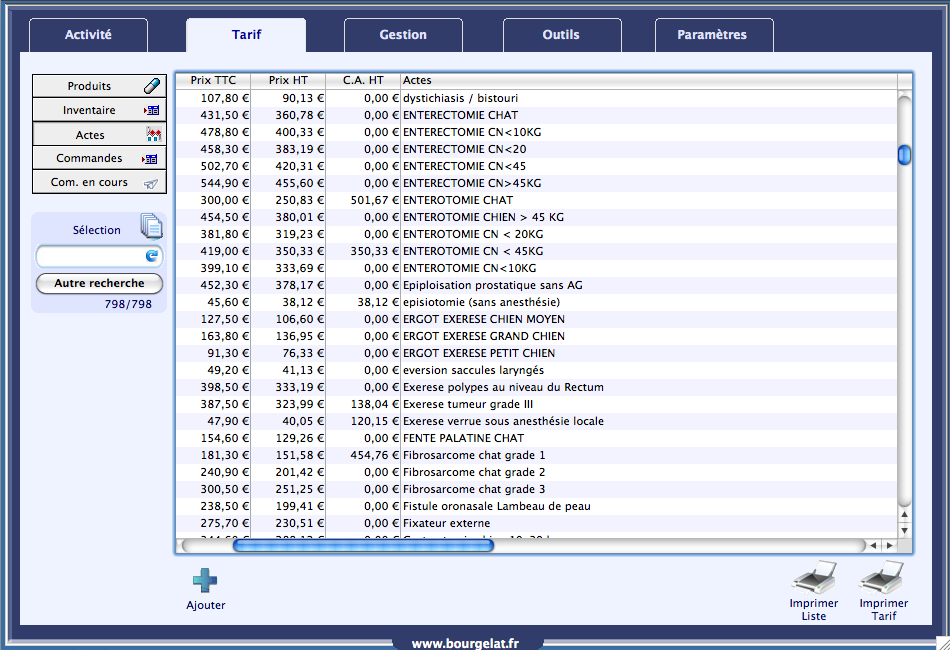Click the Imprimer Liste printer icon
950x650 pixels.
(814, 577)
